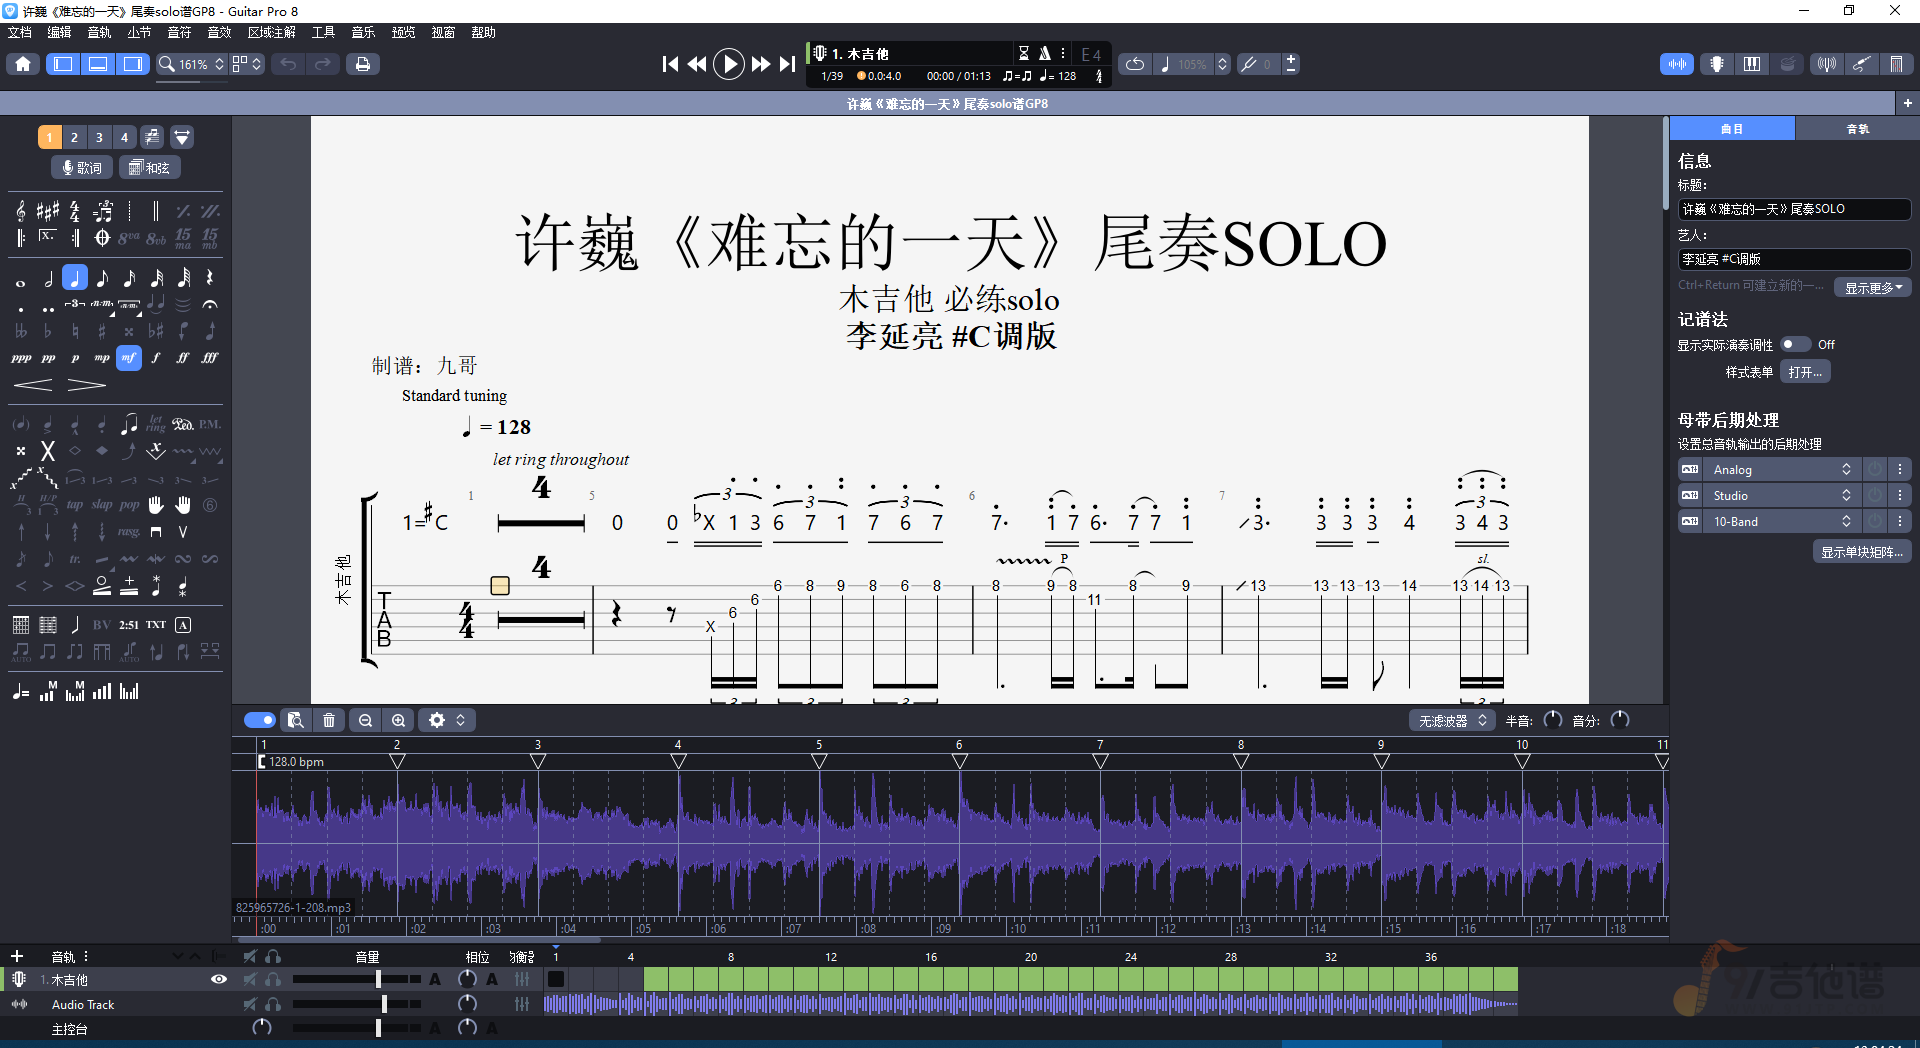Open the zoom level dropdown at 161%
The width and height of the screenshot is (1920, 1048).
pos(192,64)
